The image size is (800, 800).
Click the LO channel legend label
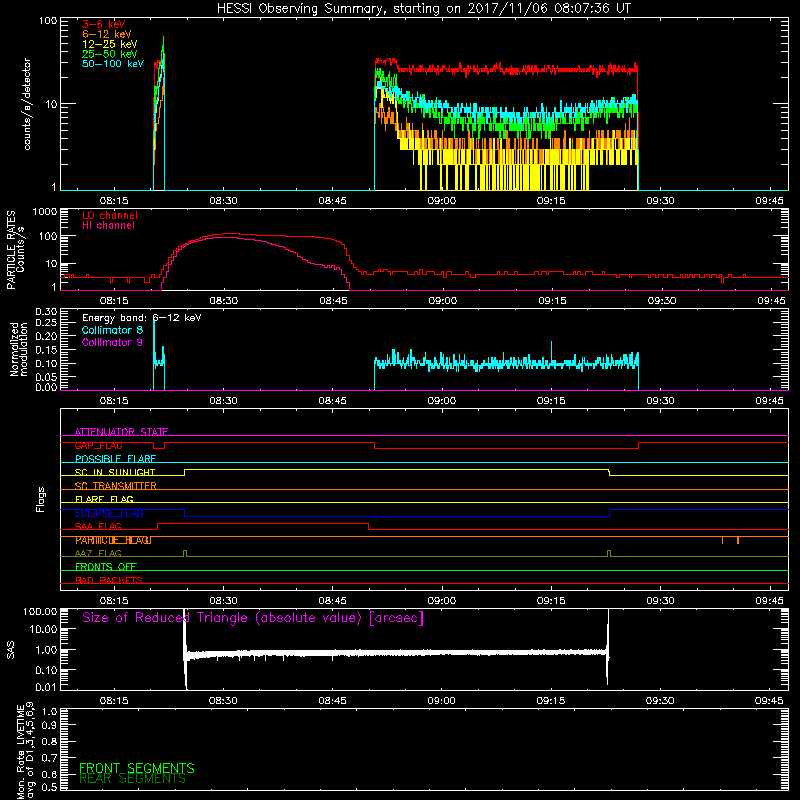(x=110, y=215)
